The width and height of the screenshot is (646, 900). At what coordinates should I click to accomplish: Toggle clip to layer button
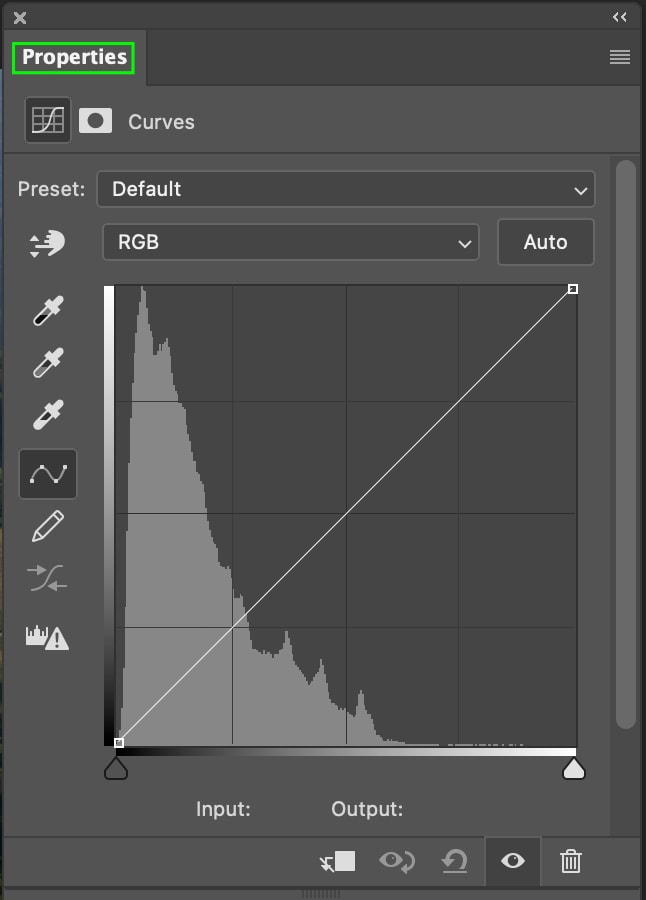(x=337, y=862)
